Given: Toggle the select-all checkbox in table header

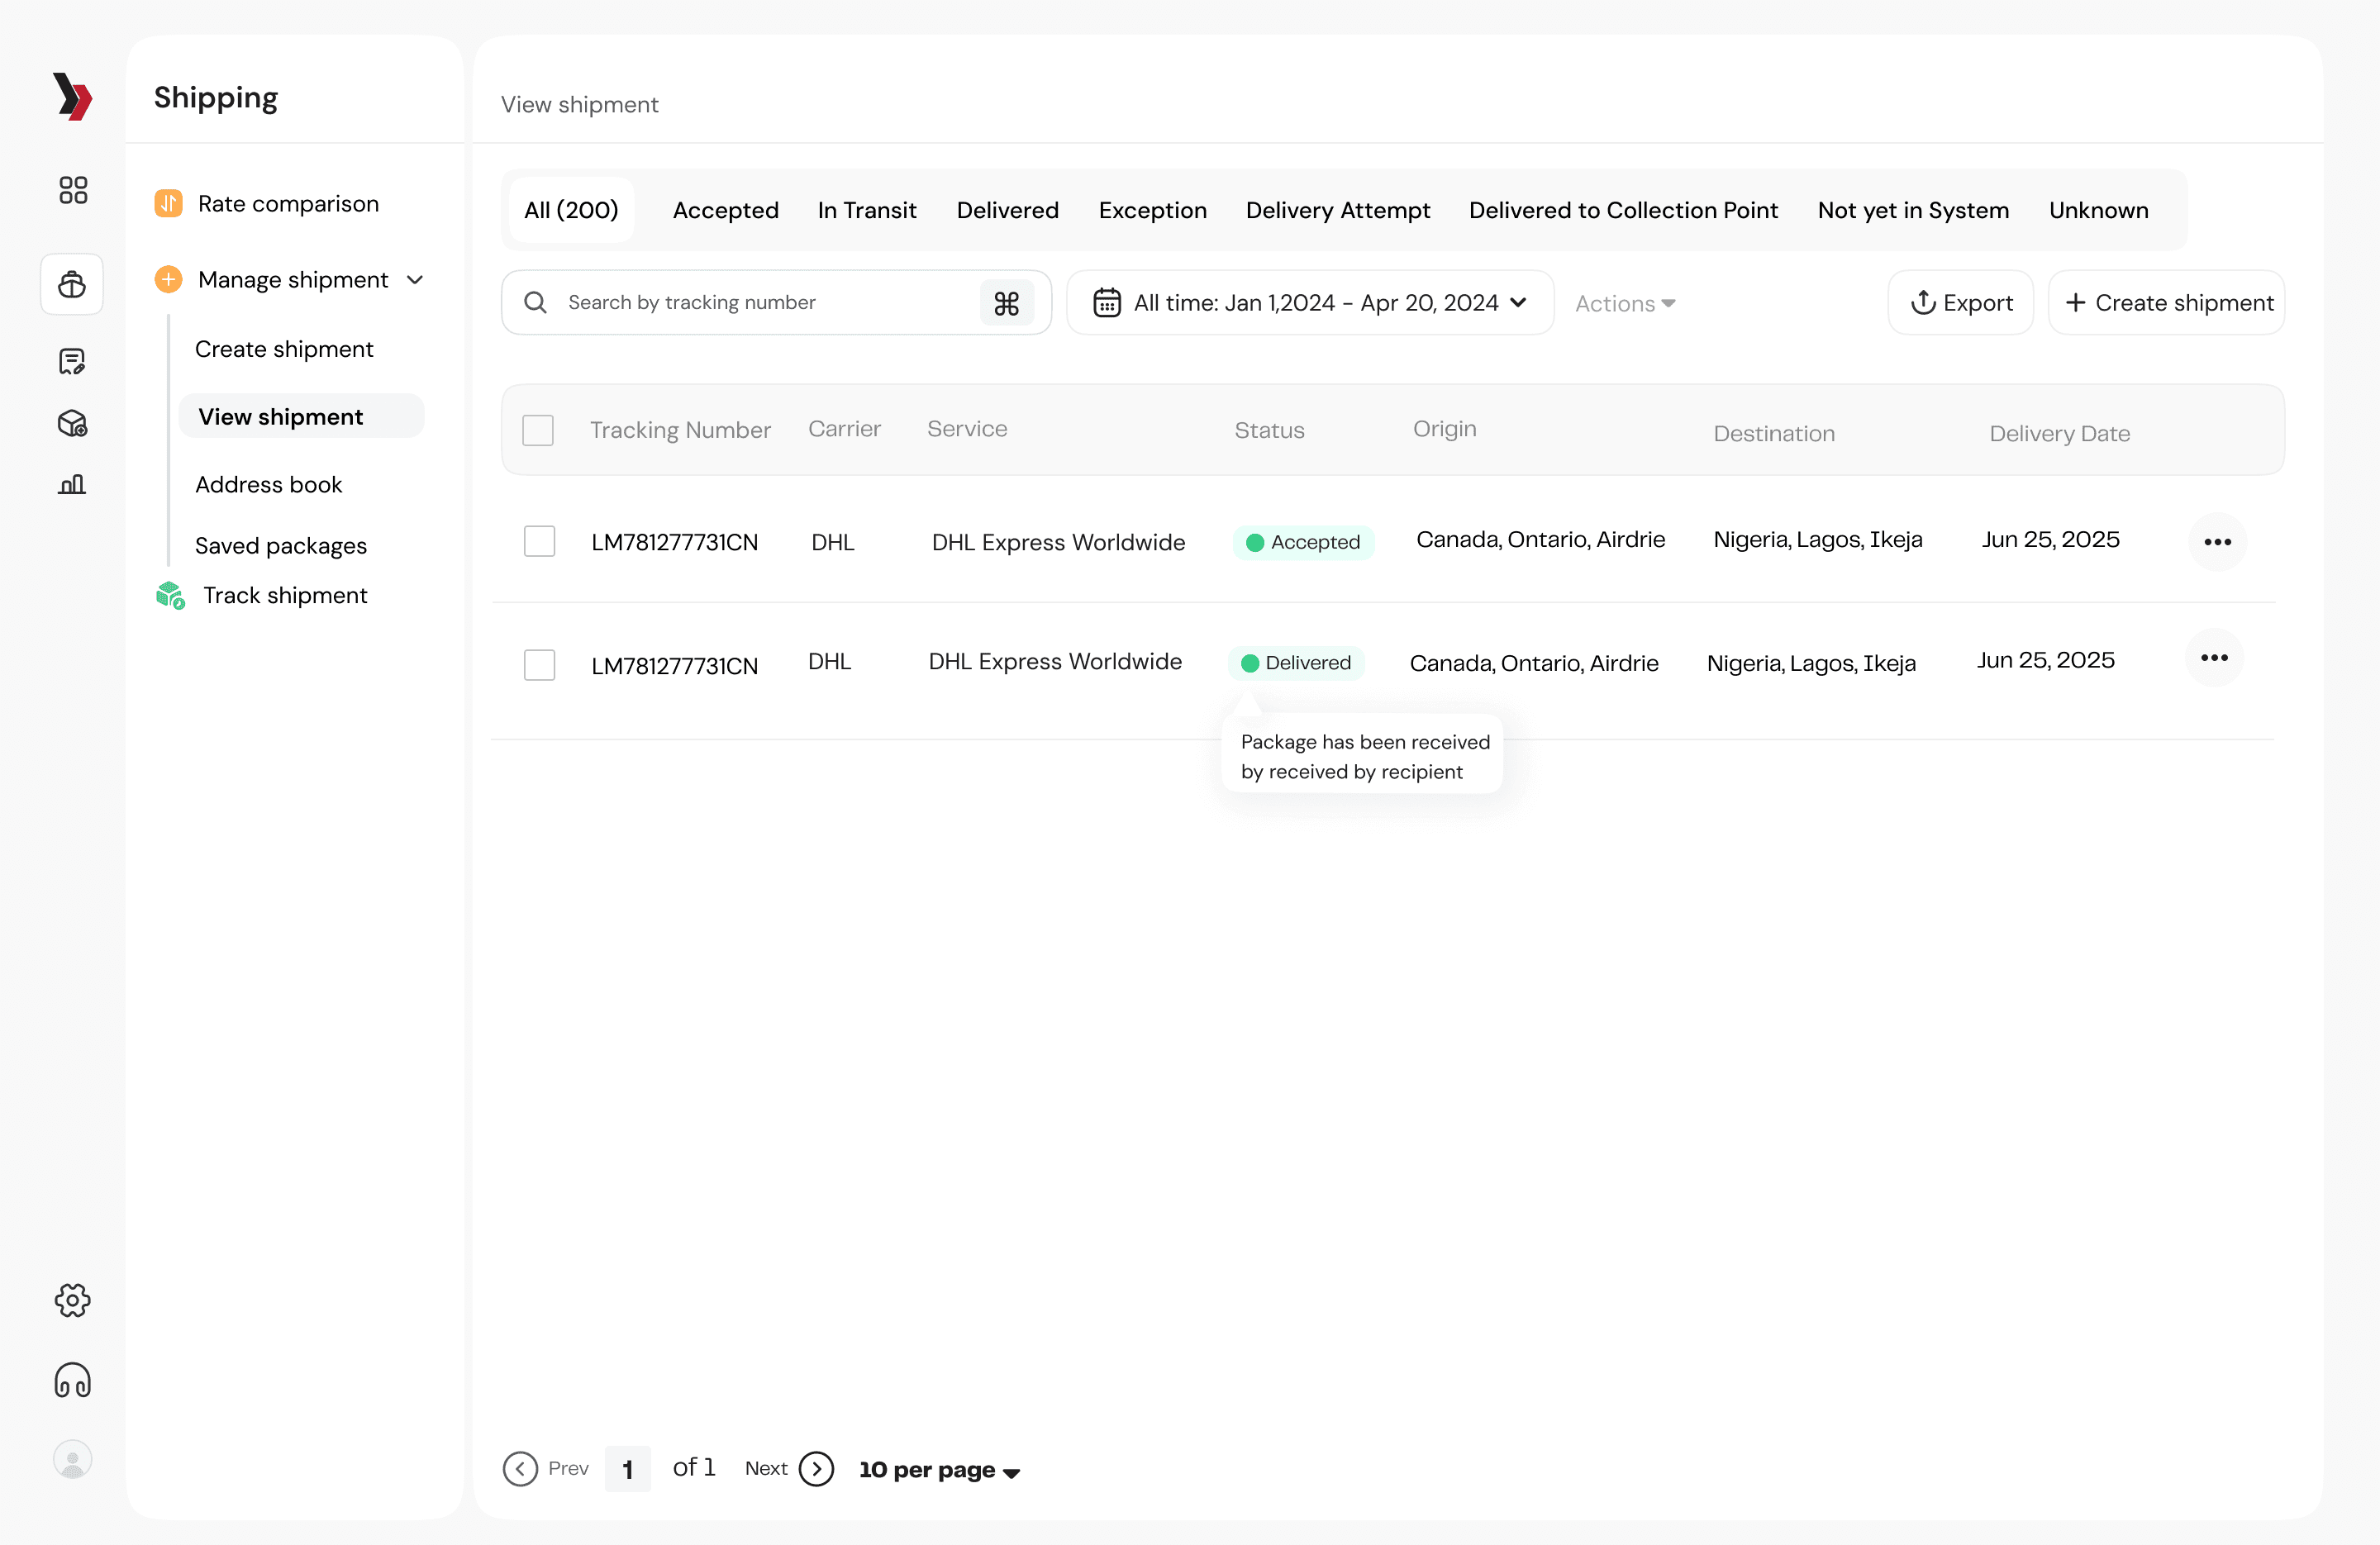Looking at the screenshot, I should [x=538, y=430].
